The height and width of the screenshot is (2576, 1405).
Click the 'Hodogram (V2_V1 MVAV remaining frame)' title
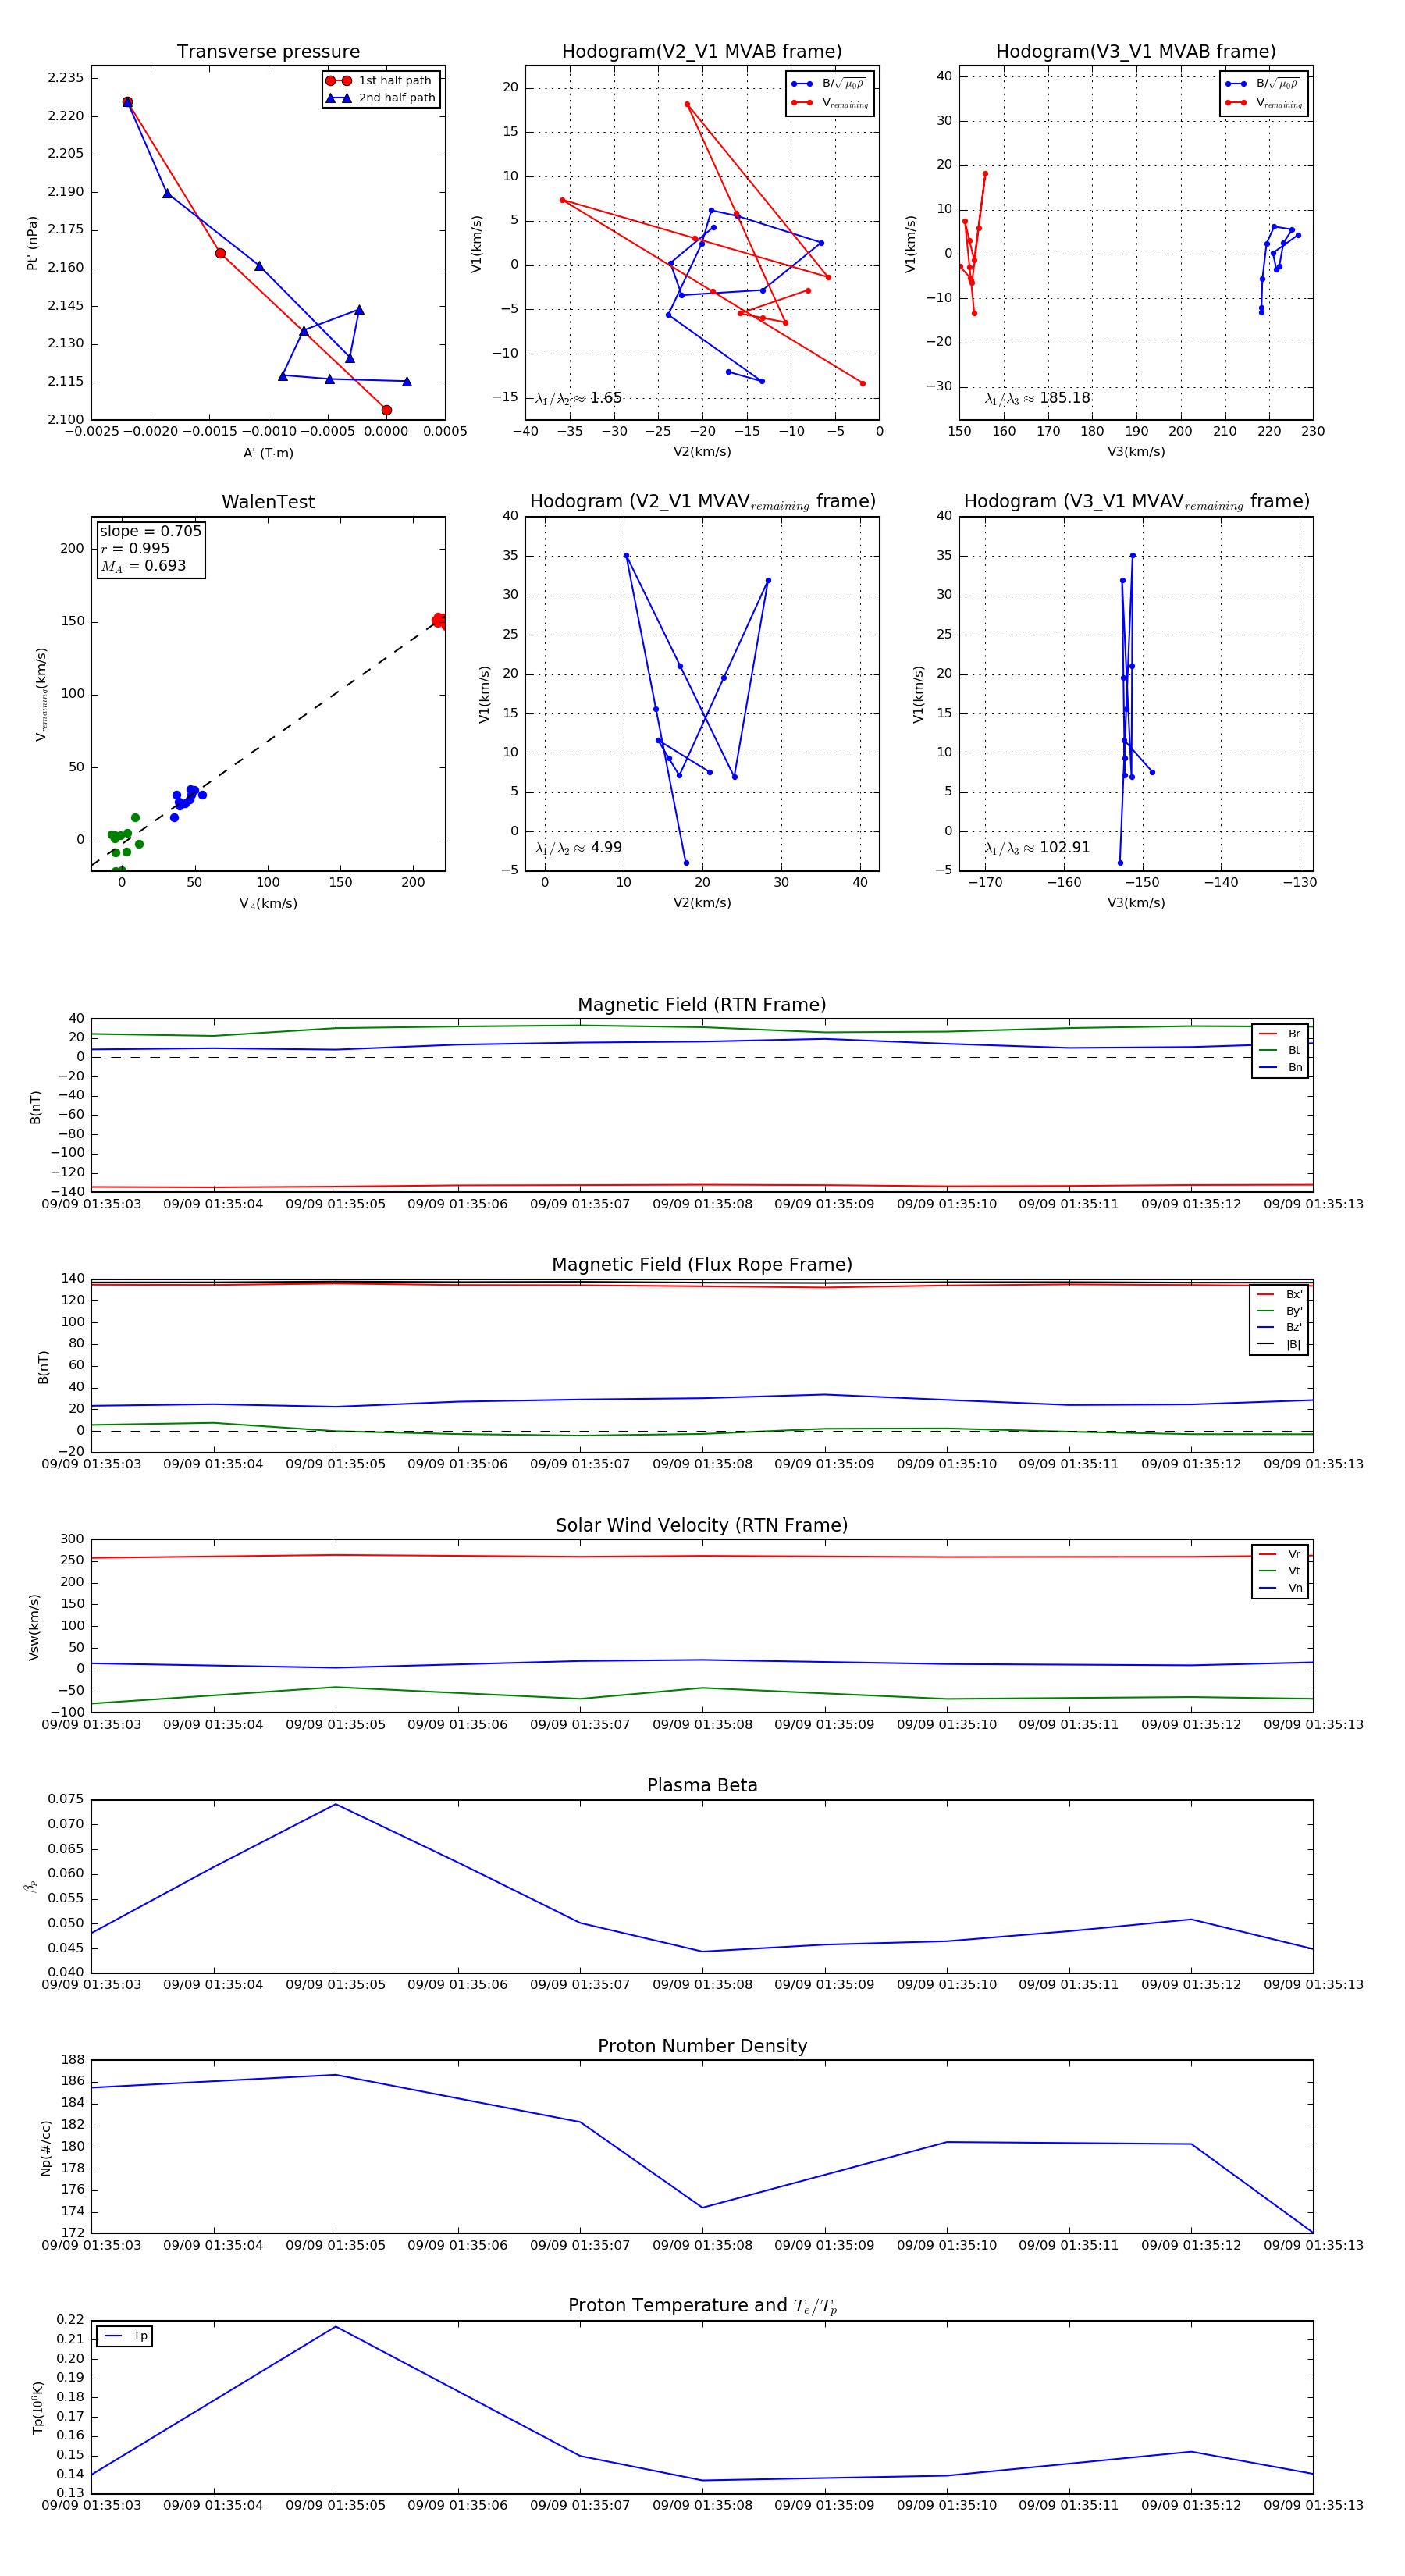(702, 502)
